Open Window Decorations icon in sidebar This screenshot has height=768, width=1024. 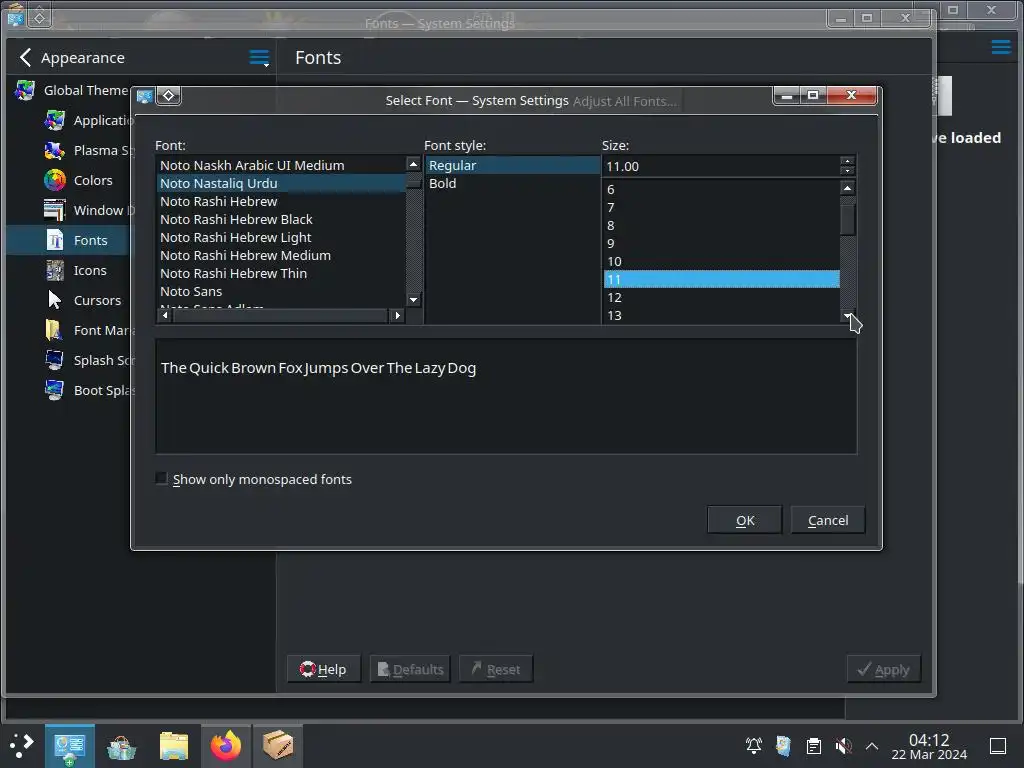[55, 210]
